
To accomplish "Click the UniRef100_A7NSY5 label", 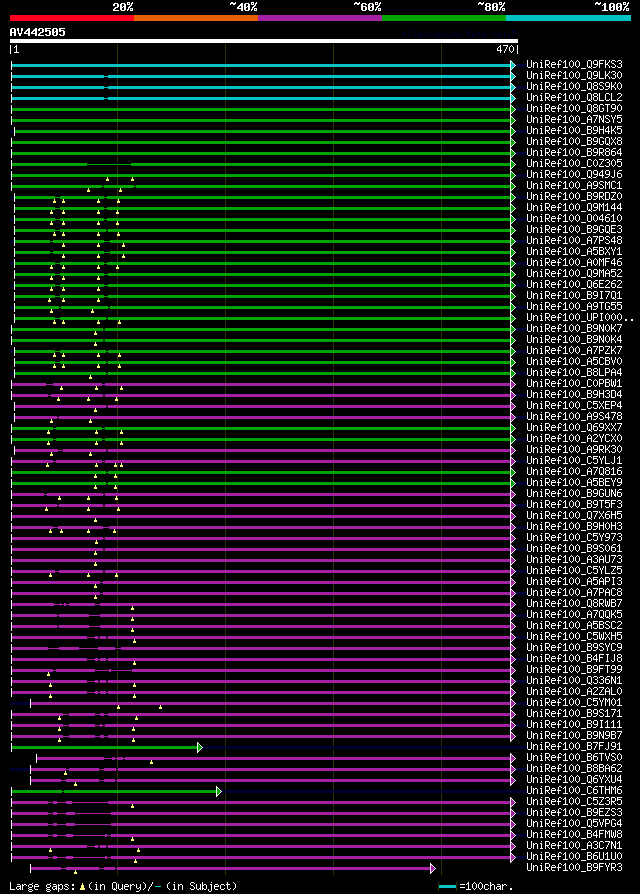I will click(574, 120).
